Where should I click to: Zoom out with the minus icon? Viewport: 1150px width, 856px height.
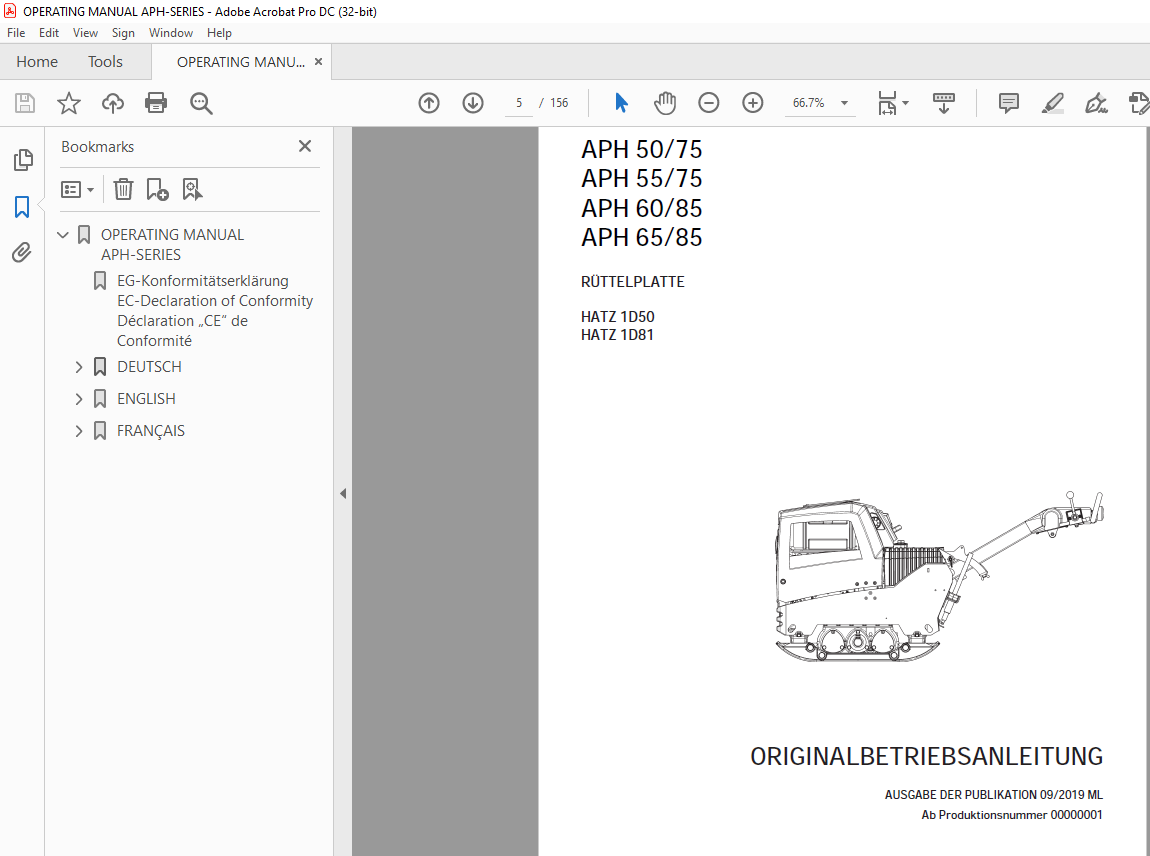[708, 103]
